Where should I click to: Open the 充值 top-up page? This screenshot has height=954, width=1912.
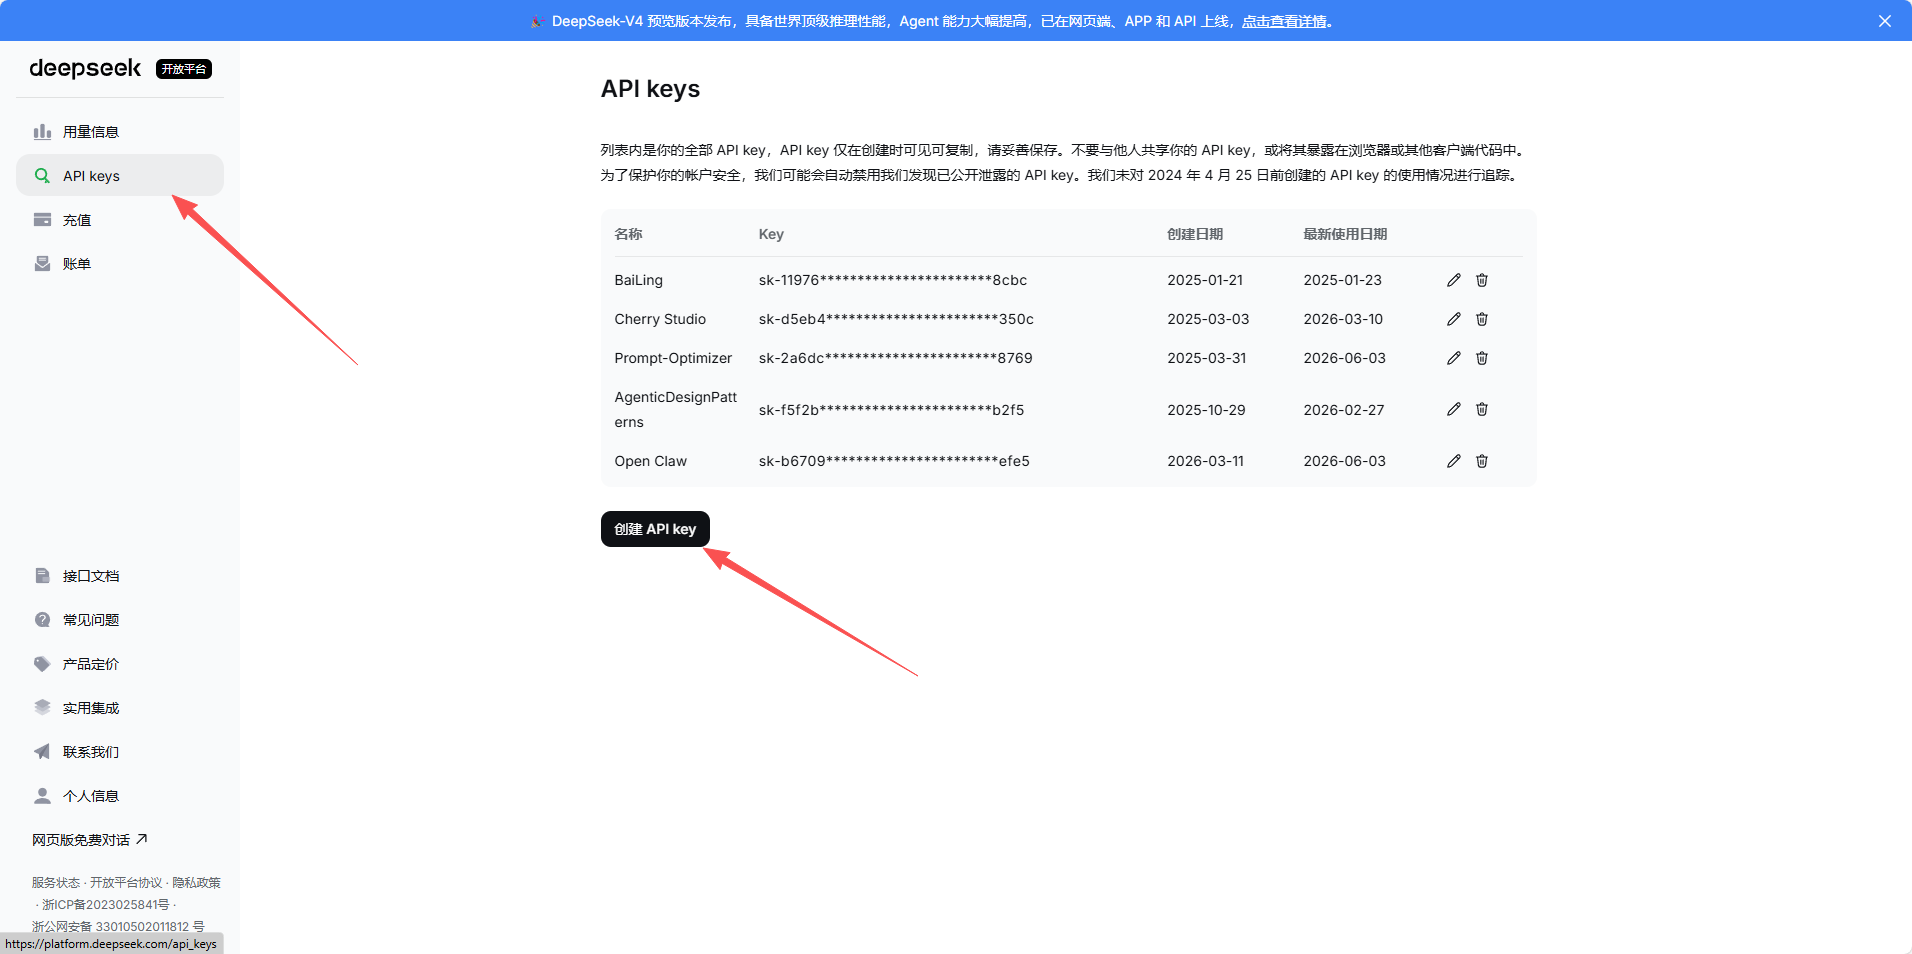click(120, 220)
